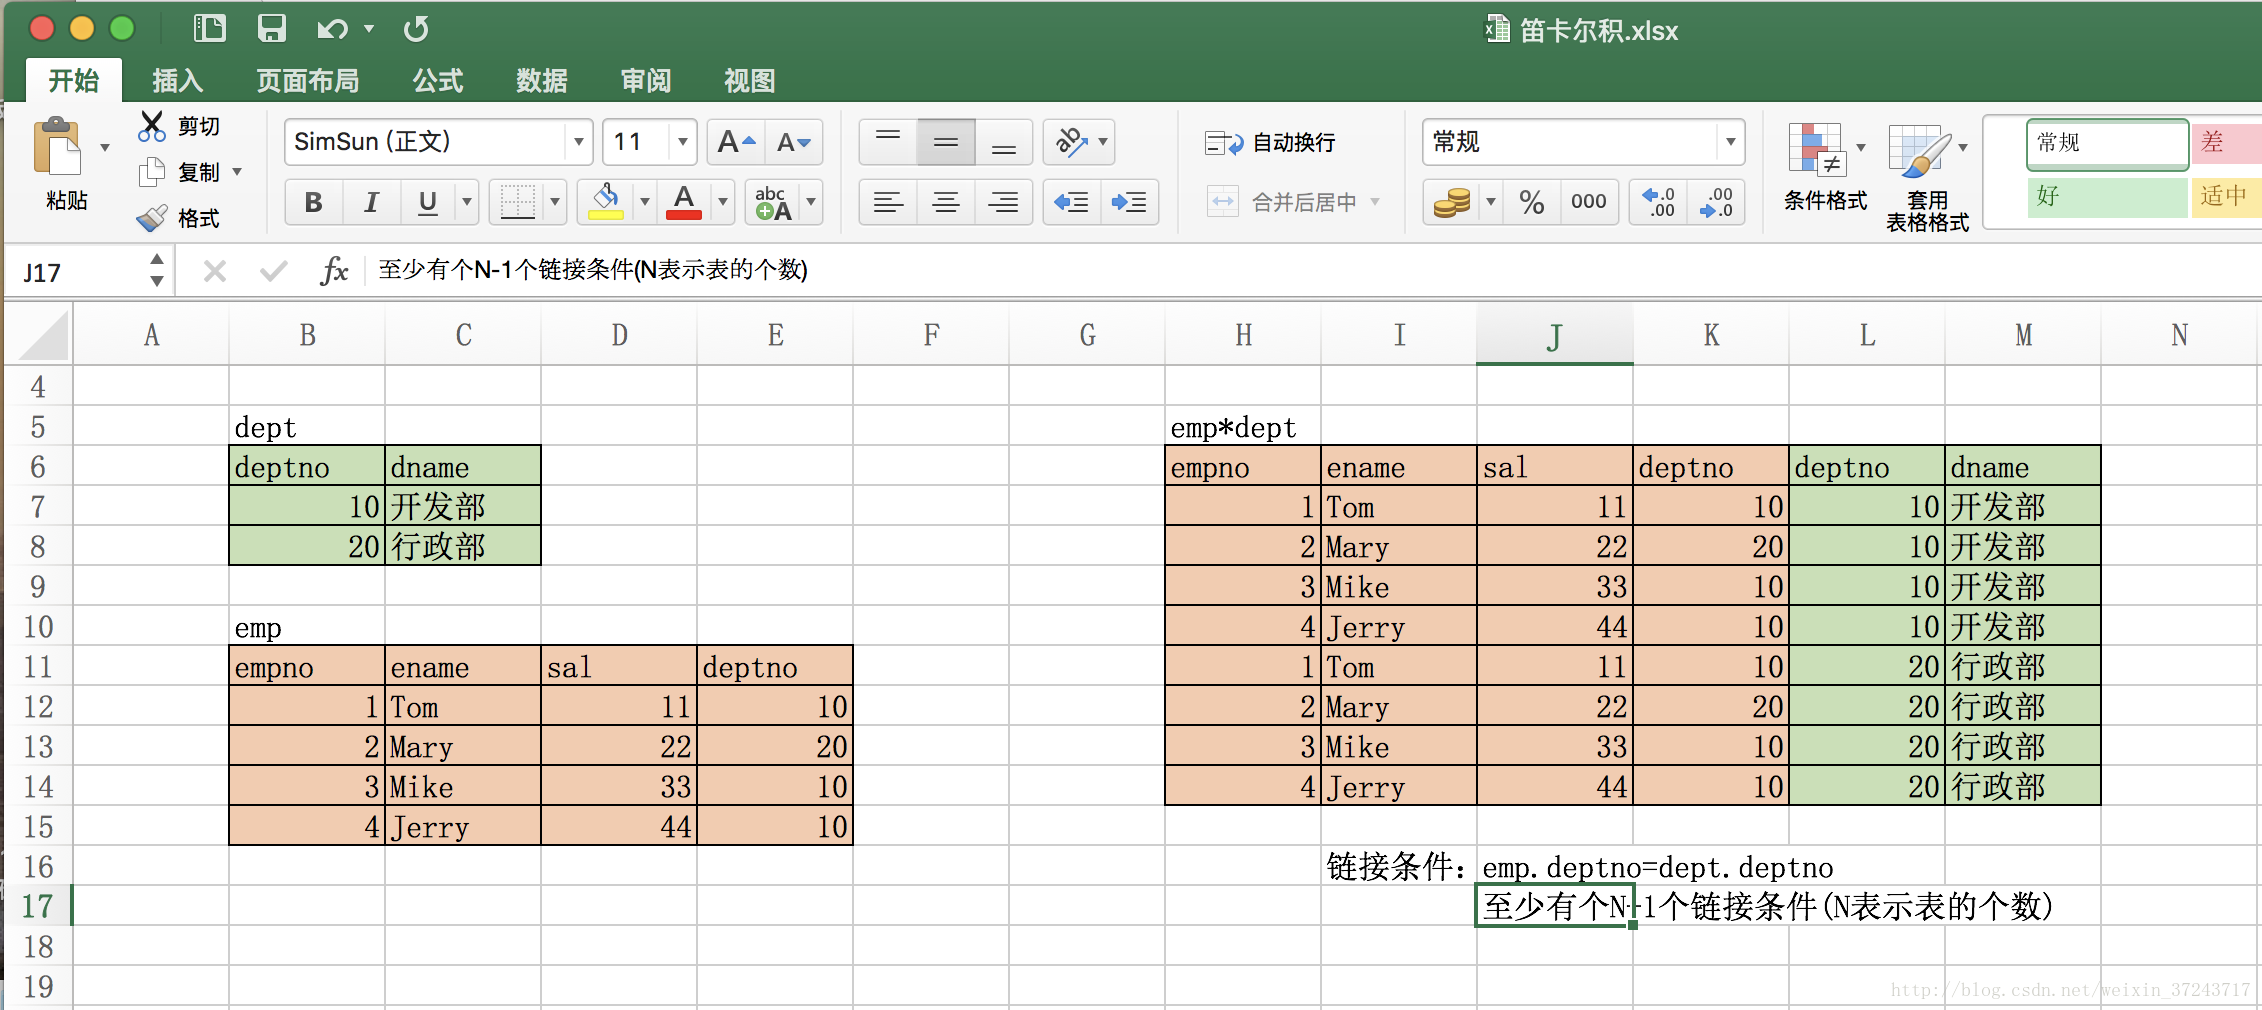Apply the 常规 cell style

(2107, 143)
